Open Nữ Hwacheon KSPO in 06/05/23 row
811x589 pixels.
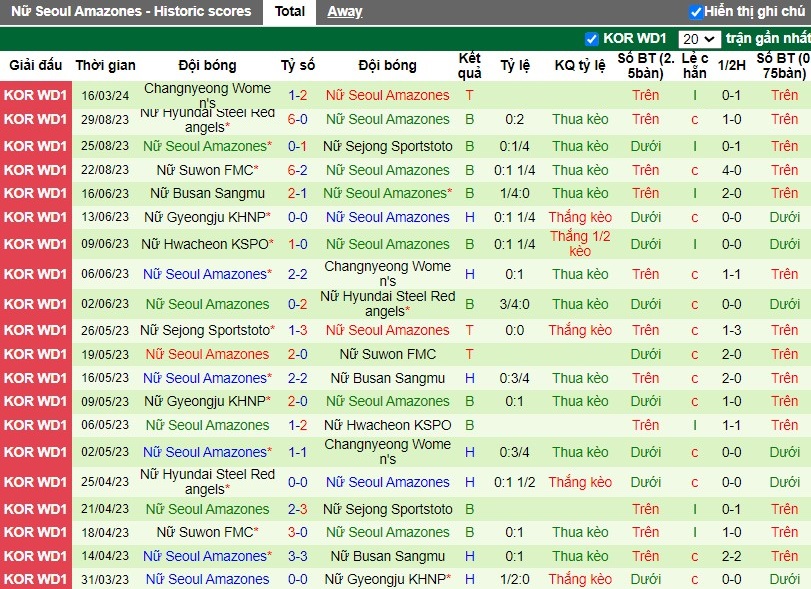pos(387,425)
